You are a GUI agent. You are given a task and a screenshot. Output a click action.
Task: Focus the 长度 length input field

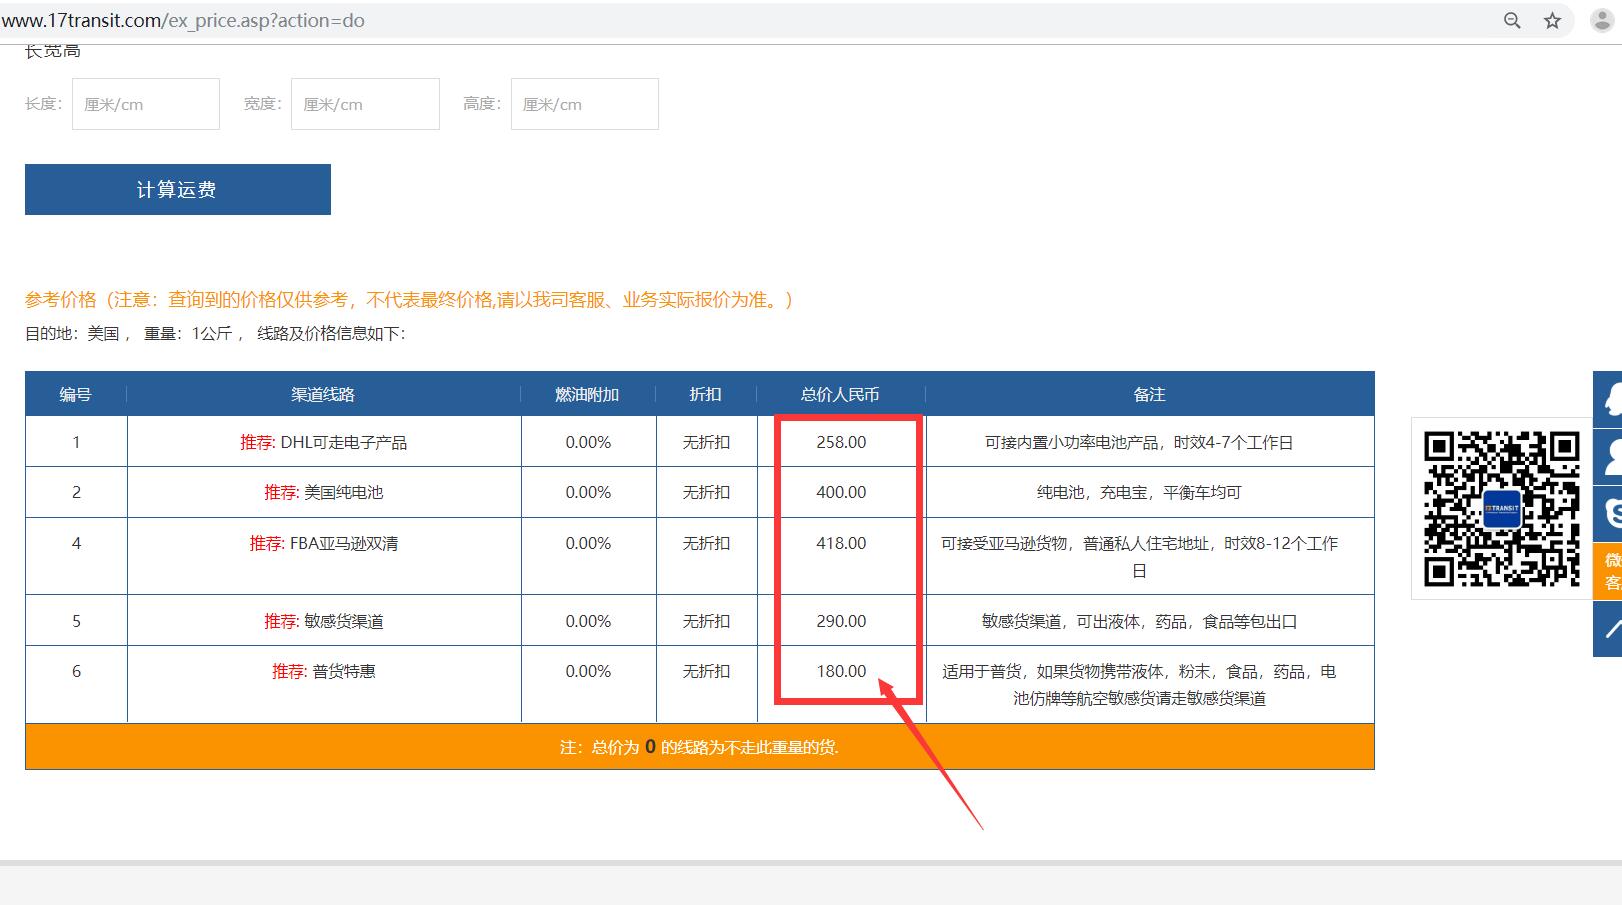(x=146, y=104)
